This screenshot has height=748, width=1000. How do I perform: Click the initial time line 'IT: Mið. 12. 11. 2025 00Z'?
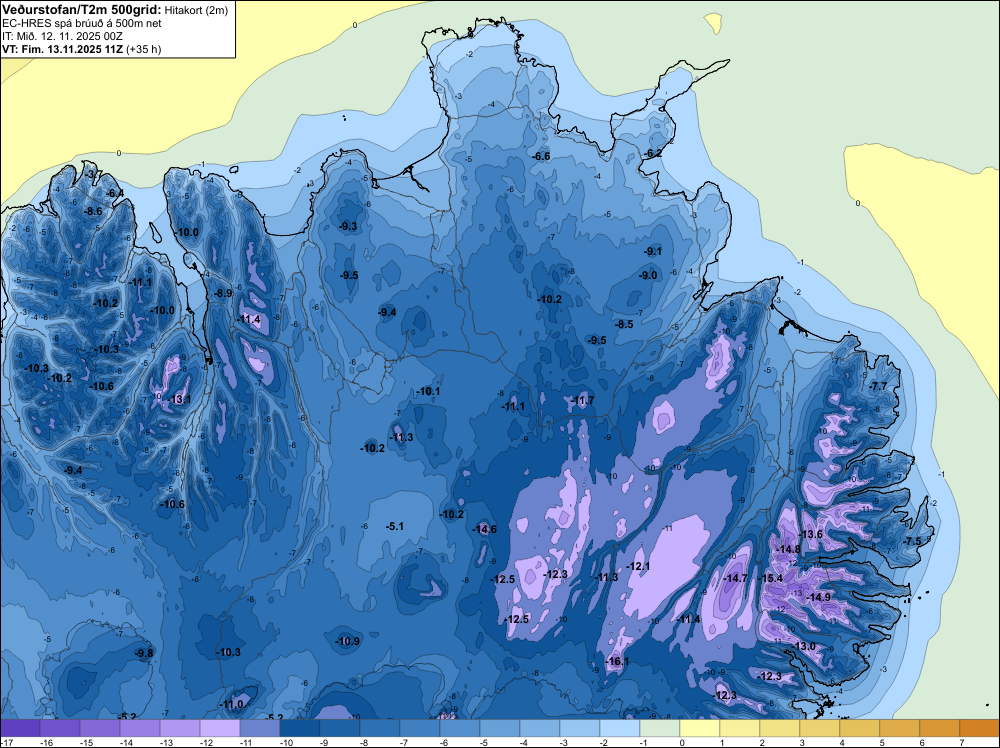pyautogui.click(x=62, y=36)
